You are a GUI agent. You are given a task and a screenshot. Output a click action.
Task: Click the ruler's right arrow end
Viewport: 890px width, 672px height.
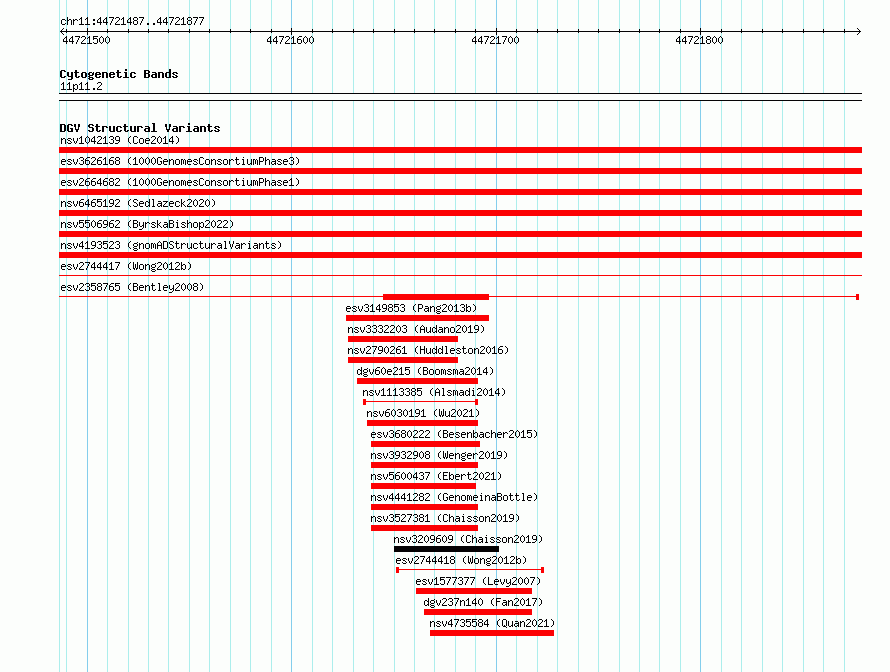pyautogui.click(x=859, y=31)
